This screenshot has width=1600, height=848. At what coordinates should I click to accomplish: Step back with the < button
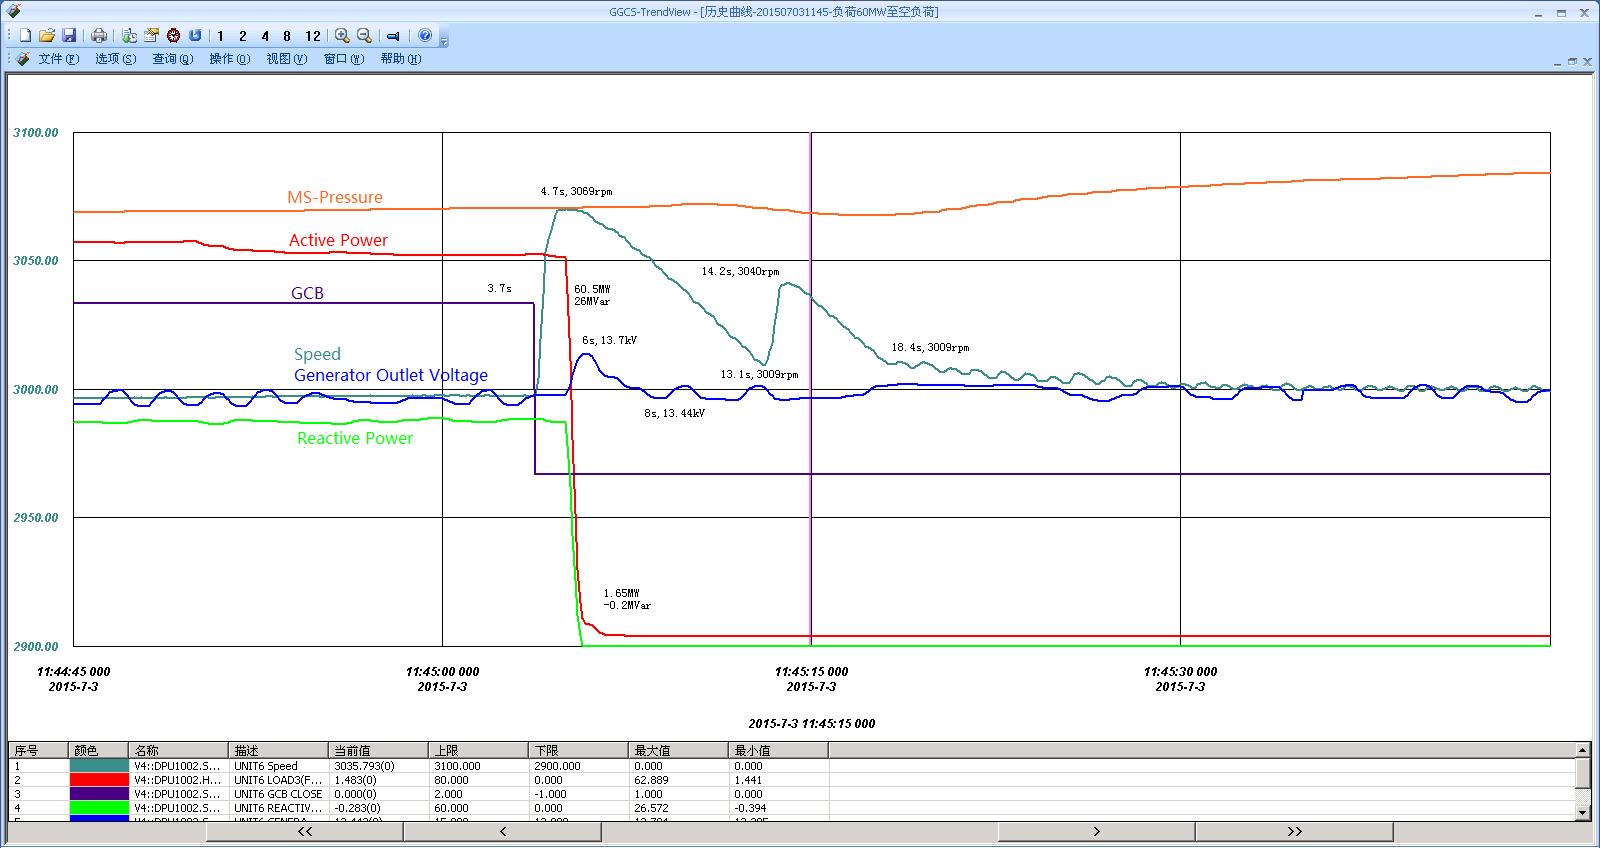[502, 831]
